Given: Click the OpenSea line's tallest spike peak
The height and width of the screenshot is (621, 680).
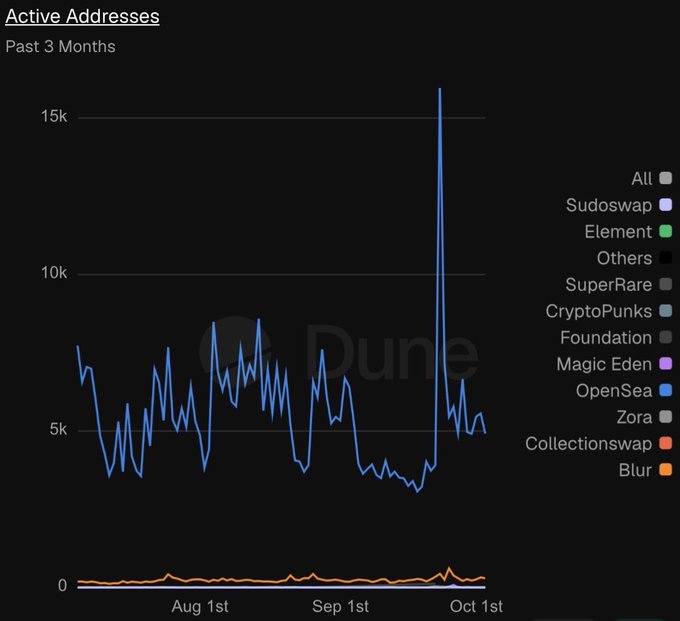Looking at the screenshot, I should (x=440, y=89).
